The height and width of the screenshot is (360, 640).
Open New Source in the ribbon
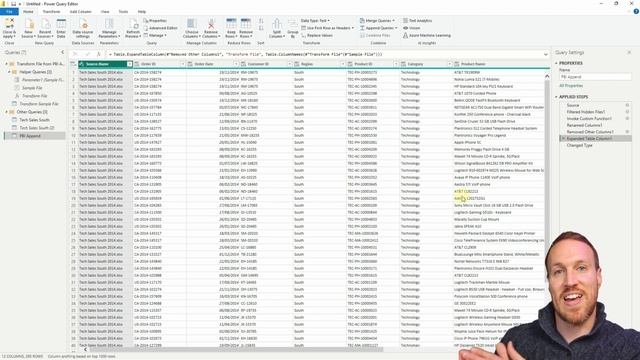click(x=28, y=28)
